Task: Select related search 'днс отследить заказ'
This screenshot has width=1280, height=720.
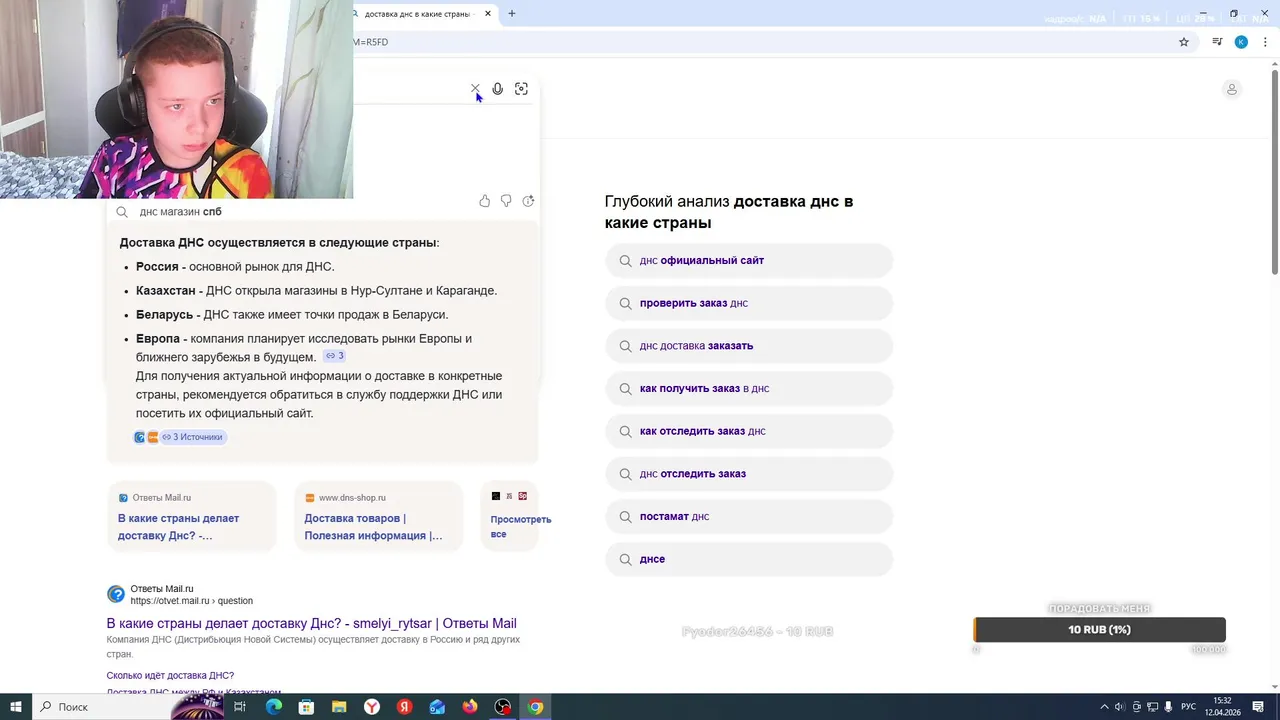Action: pos(749,474)
